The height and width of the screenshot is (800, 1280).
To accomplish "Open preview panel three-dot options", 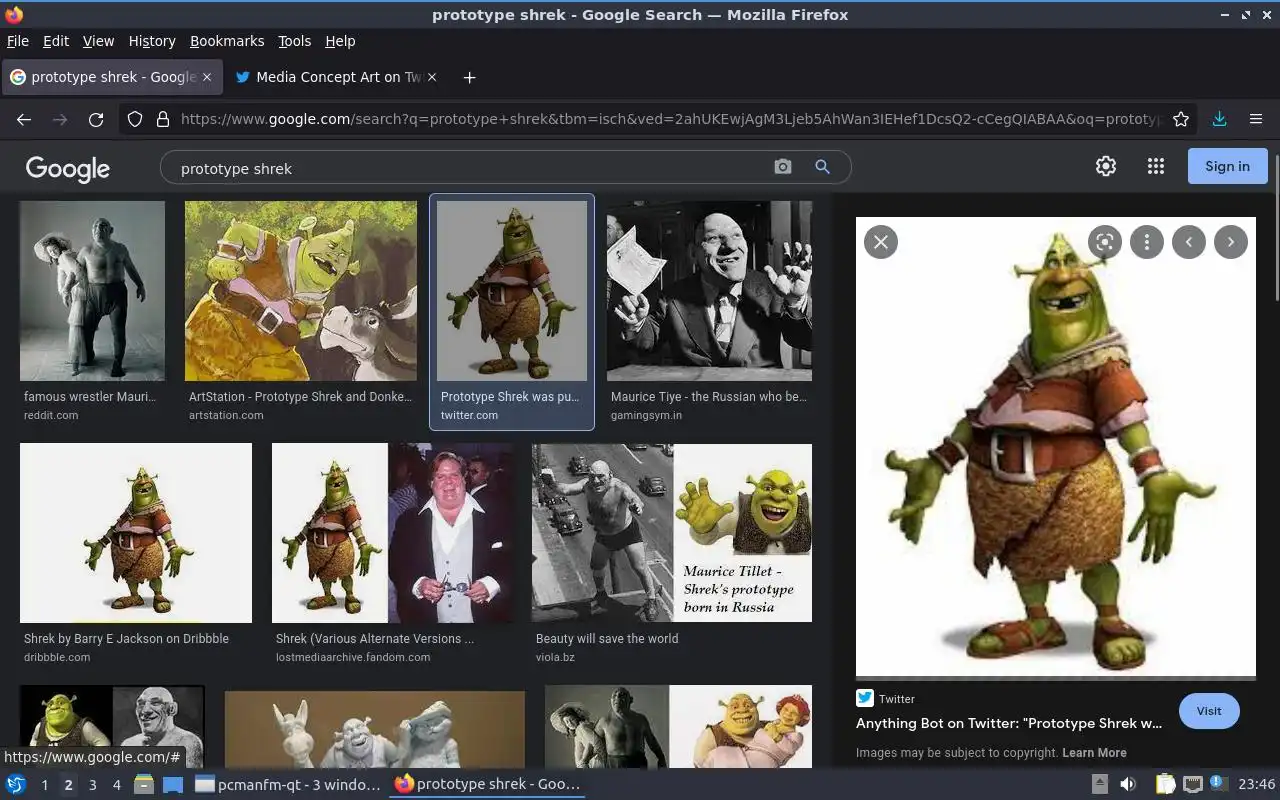I will [x=1147, y=242].
